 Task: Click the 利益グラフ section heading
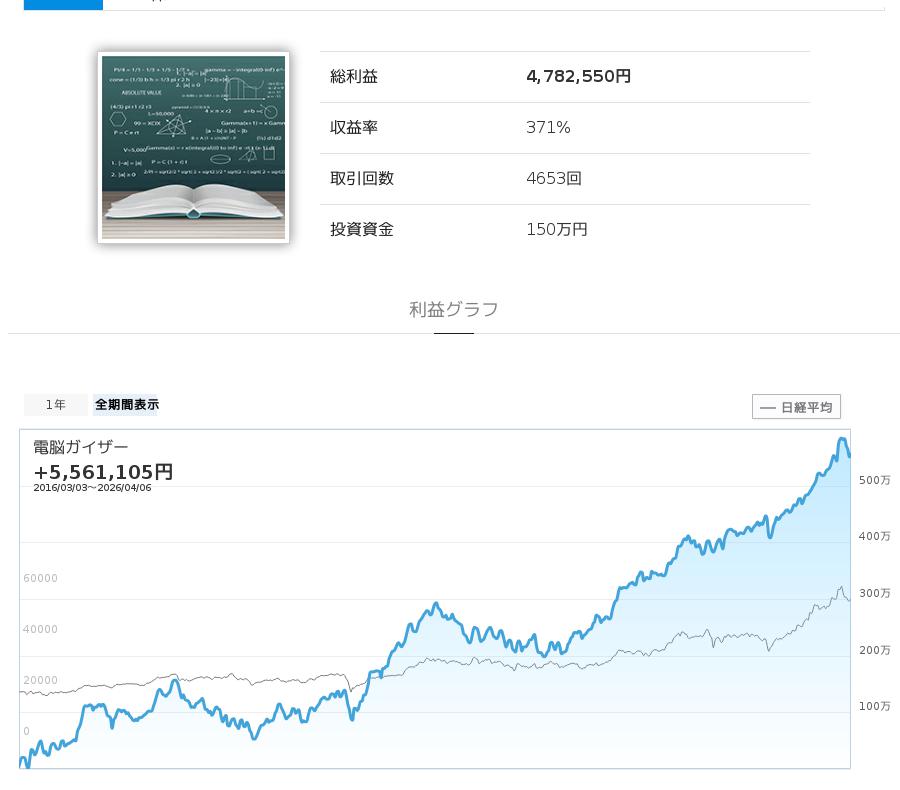[x=453, y=310]
